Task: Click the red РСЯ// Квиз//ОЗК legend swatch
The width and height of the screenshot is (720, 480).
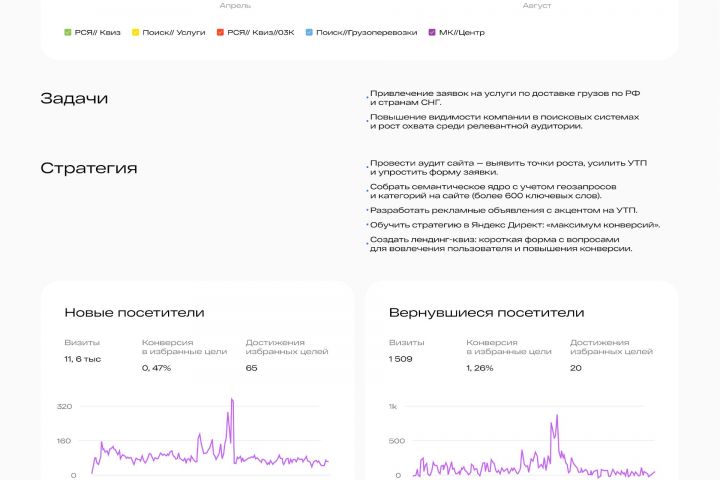Action: click(x=221, y=33)
